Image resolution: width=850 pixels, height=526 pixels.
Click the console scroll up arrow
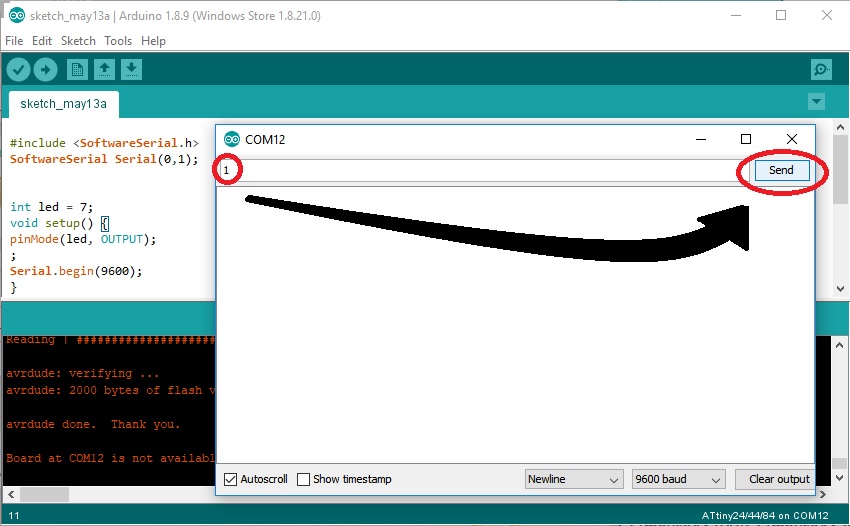point(839,345)
